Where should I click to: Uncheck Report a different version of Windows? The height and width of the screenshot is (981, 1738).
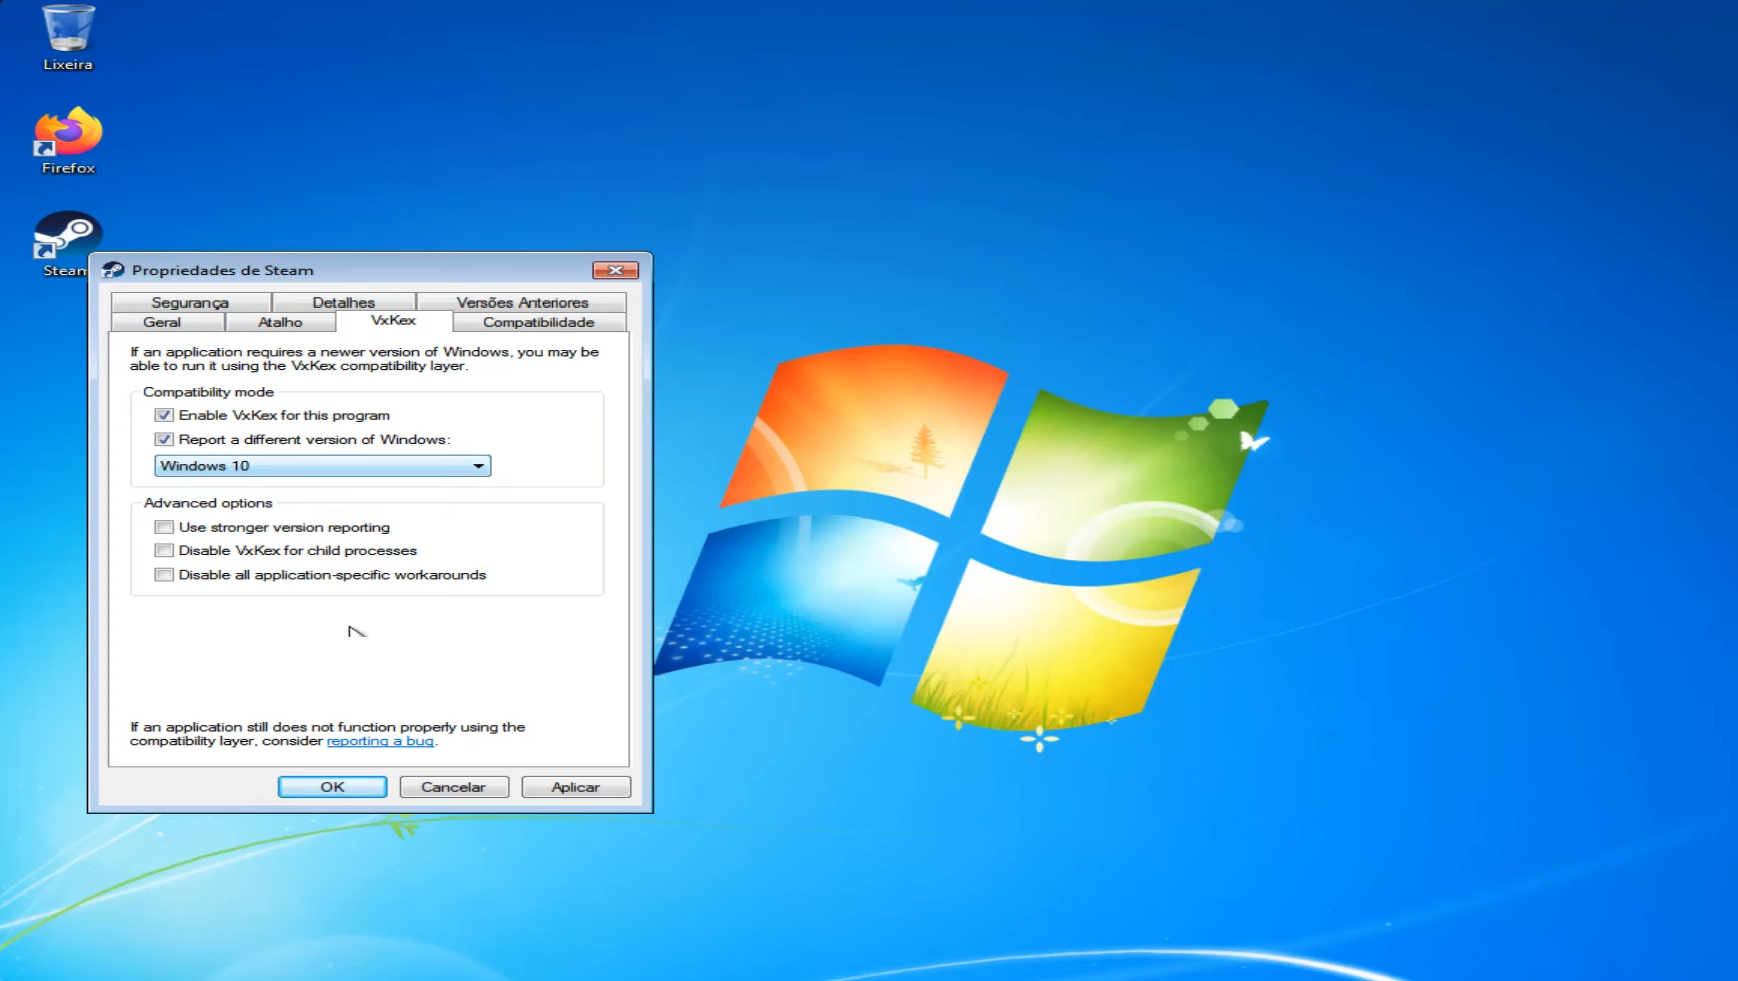[x=164, y=440]
